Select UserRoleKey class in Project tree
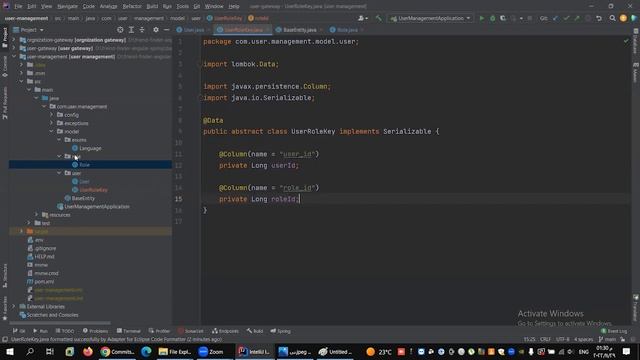The image size is (640, 360). 93,190
